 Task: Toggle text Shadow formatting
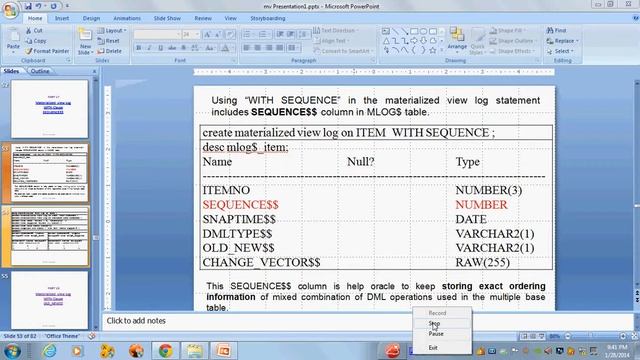click(x=183, y=48)
